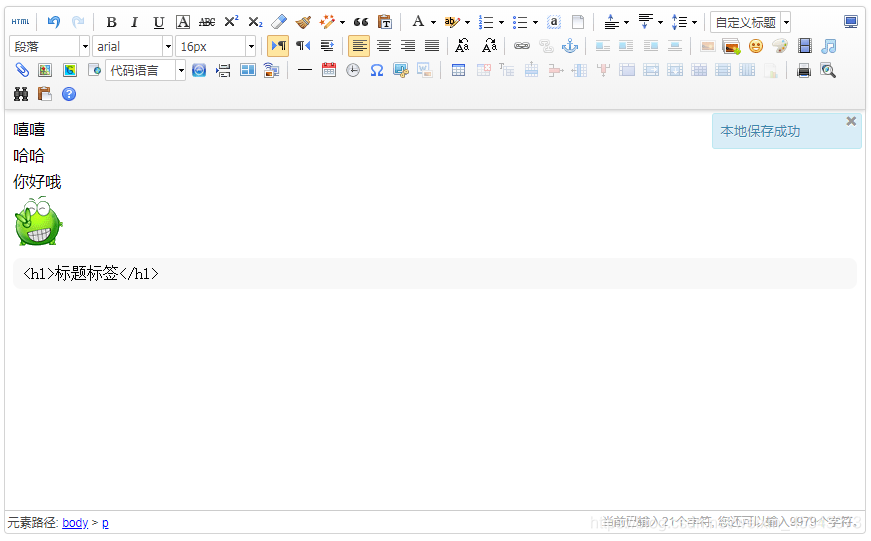Align text right

click(408, 46)
